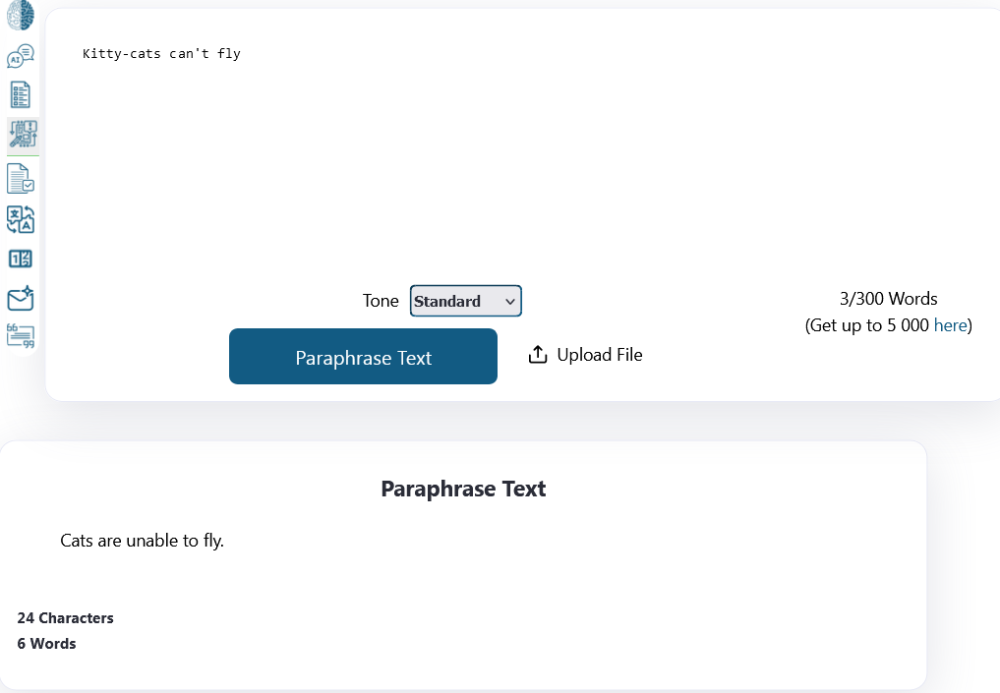
Task: Click the 3/300 Words counter
Action: pos(888,298)
